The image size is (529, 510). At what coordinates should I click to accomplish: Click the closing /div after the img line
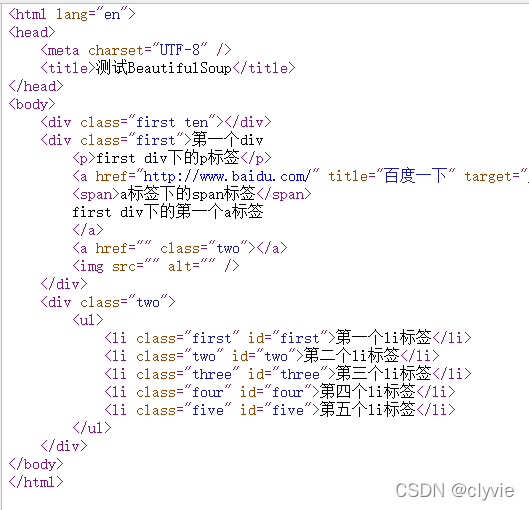click(x=64, y=284)
